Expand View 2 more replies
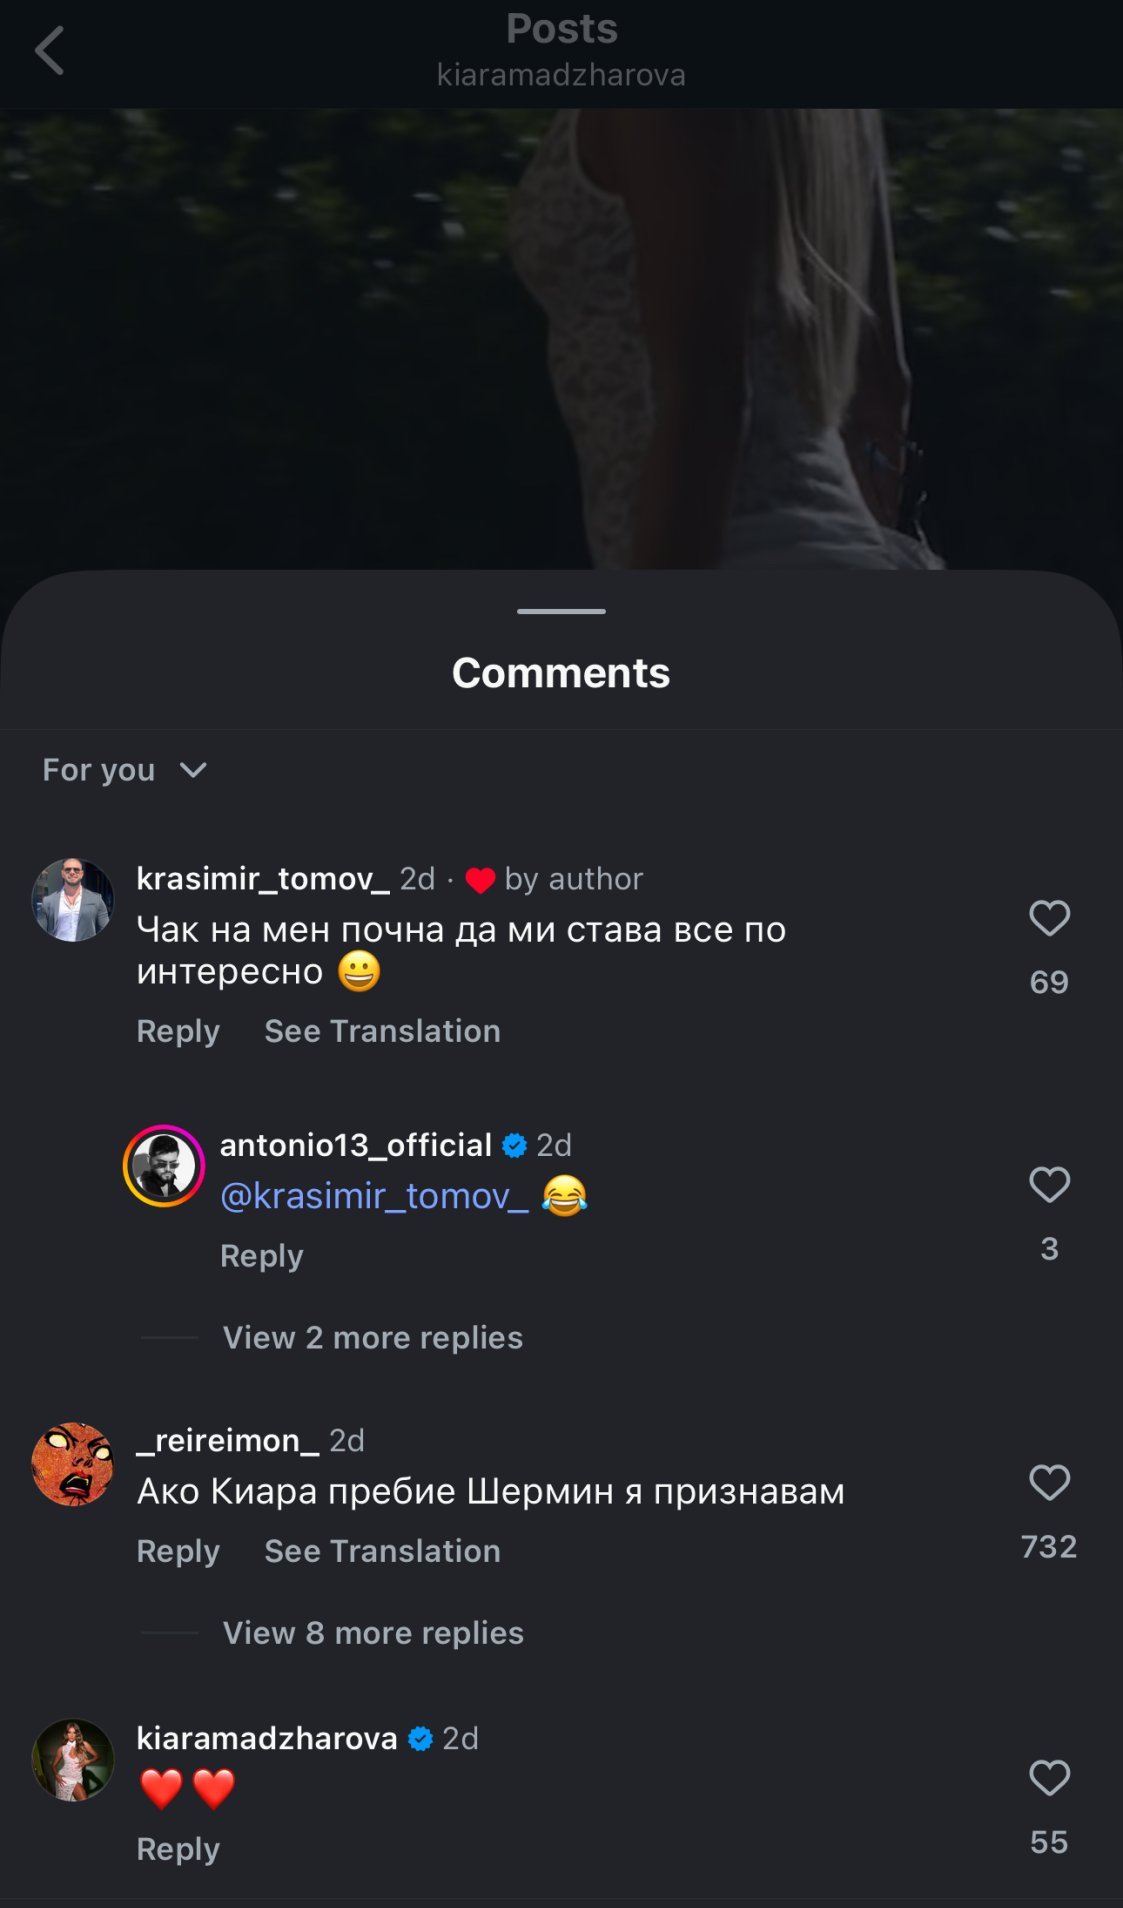 point(372,1338)
